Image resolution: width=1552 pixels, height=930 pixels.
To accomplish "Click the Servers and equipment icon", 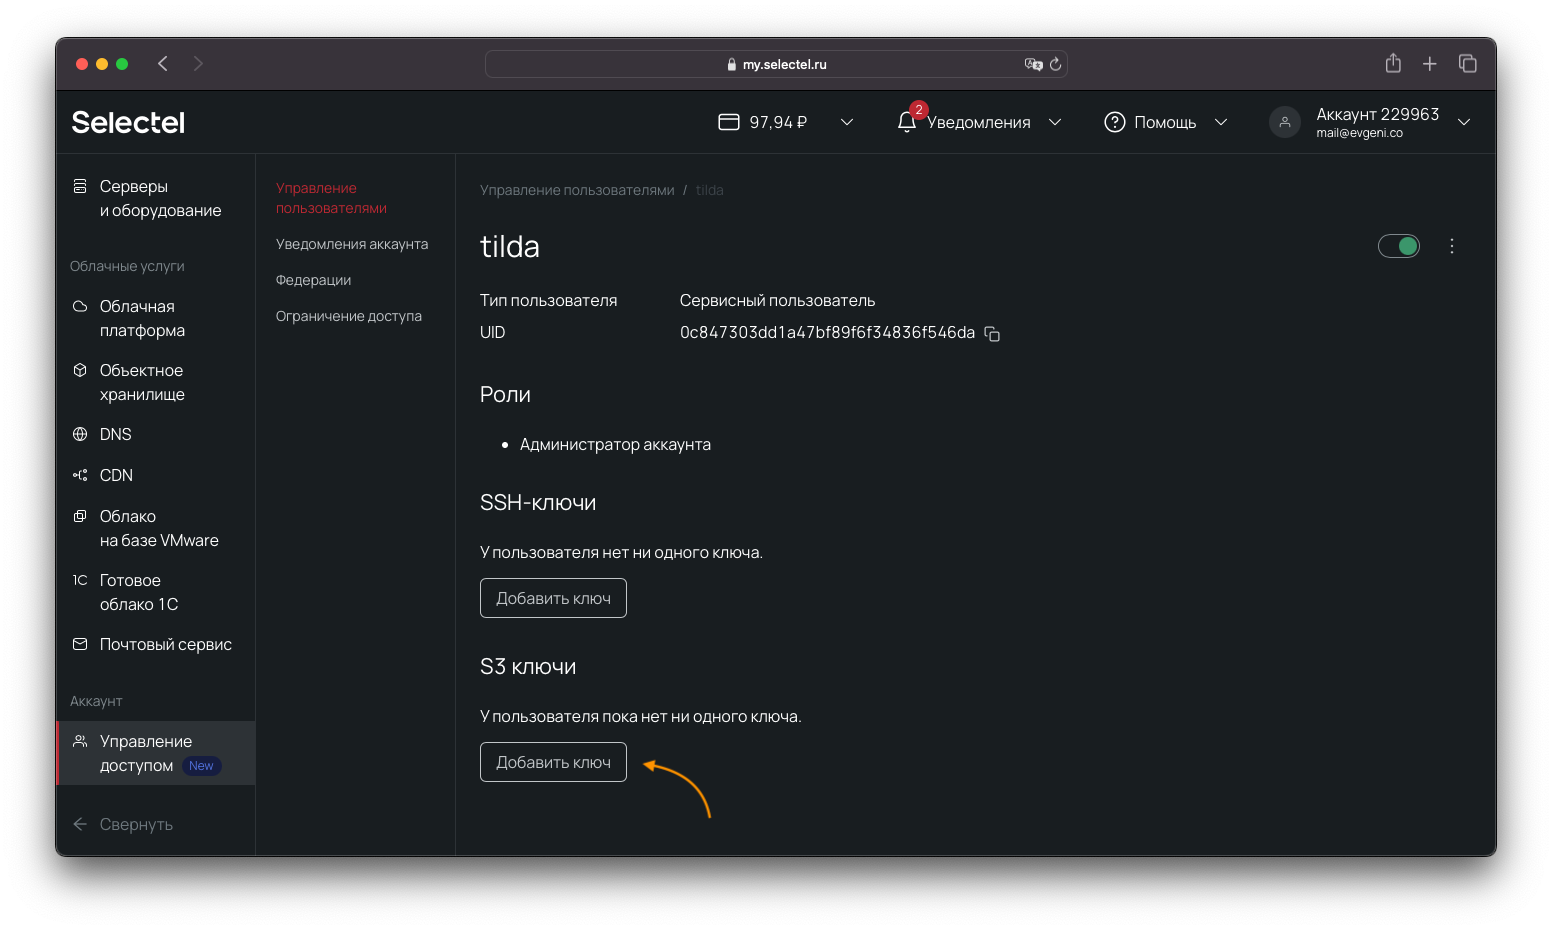I will [80, 186].
